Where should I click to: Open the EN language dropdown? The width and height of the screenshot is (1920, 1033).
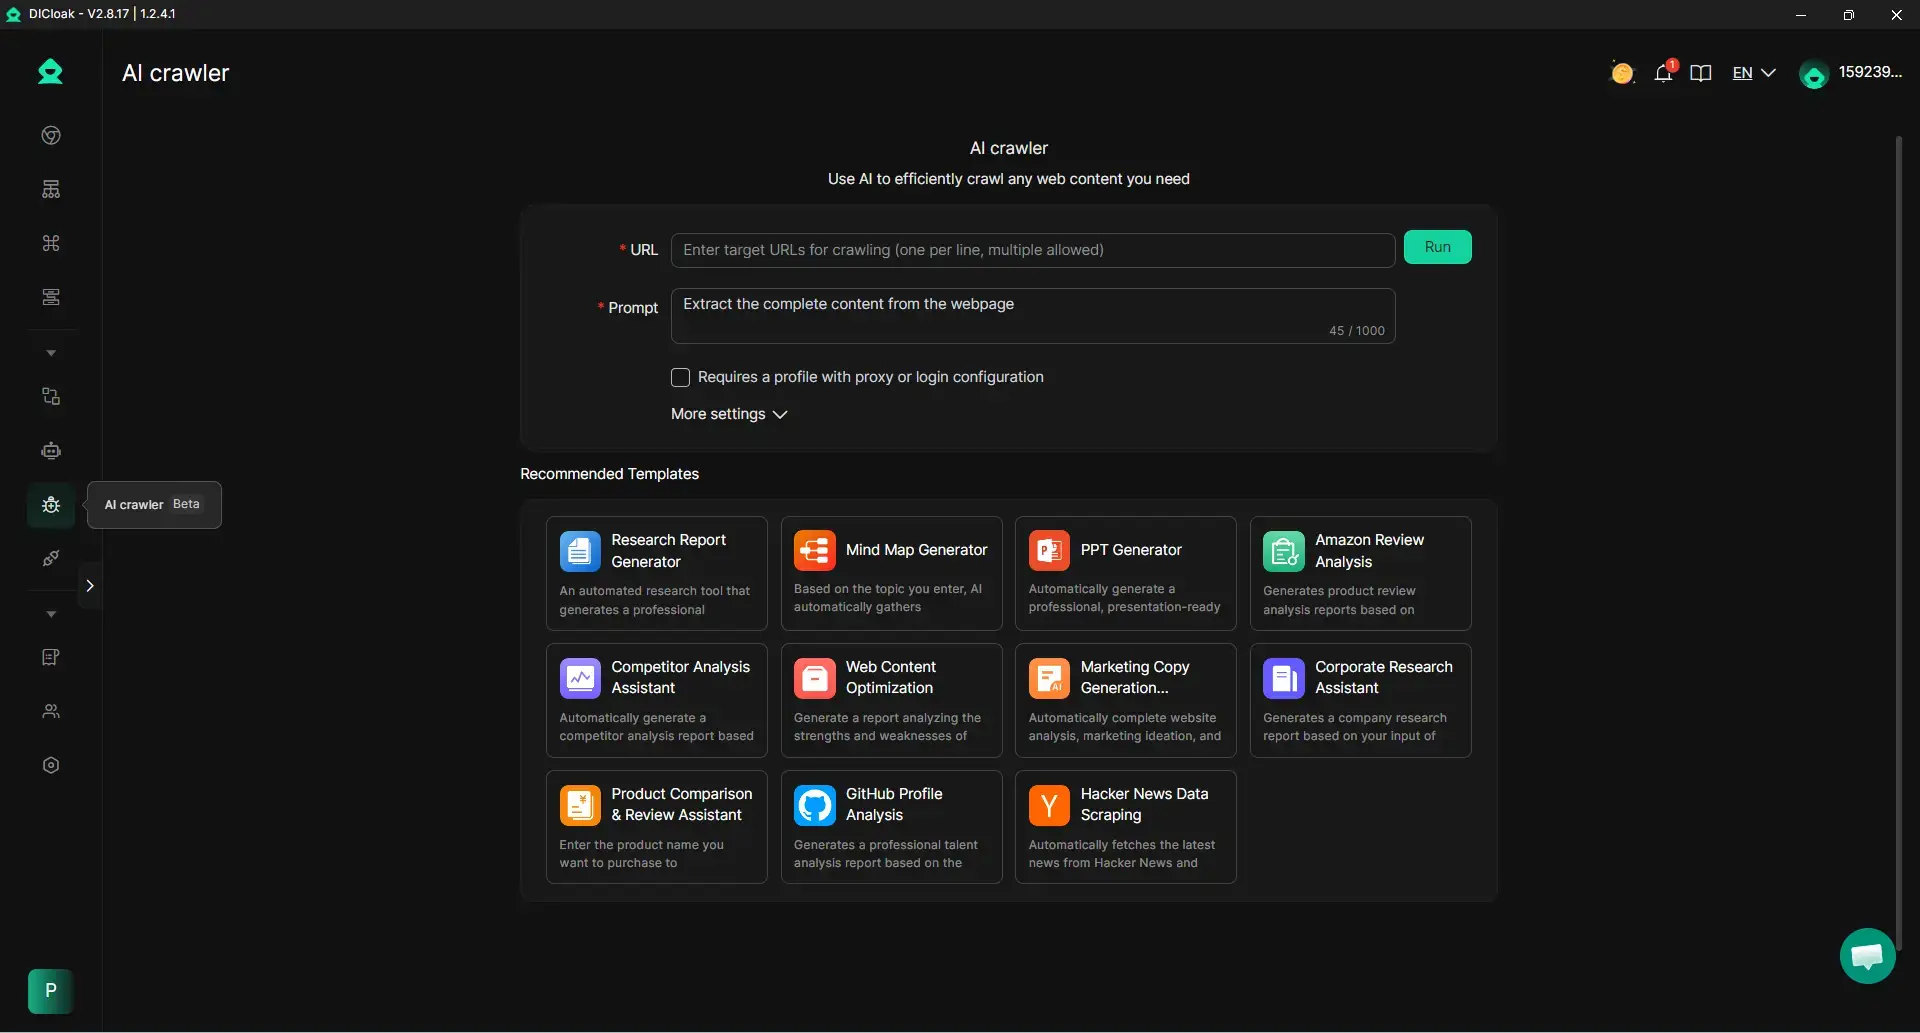pos(1753,73)
